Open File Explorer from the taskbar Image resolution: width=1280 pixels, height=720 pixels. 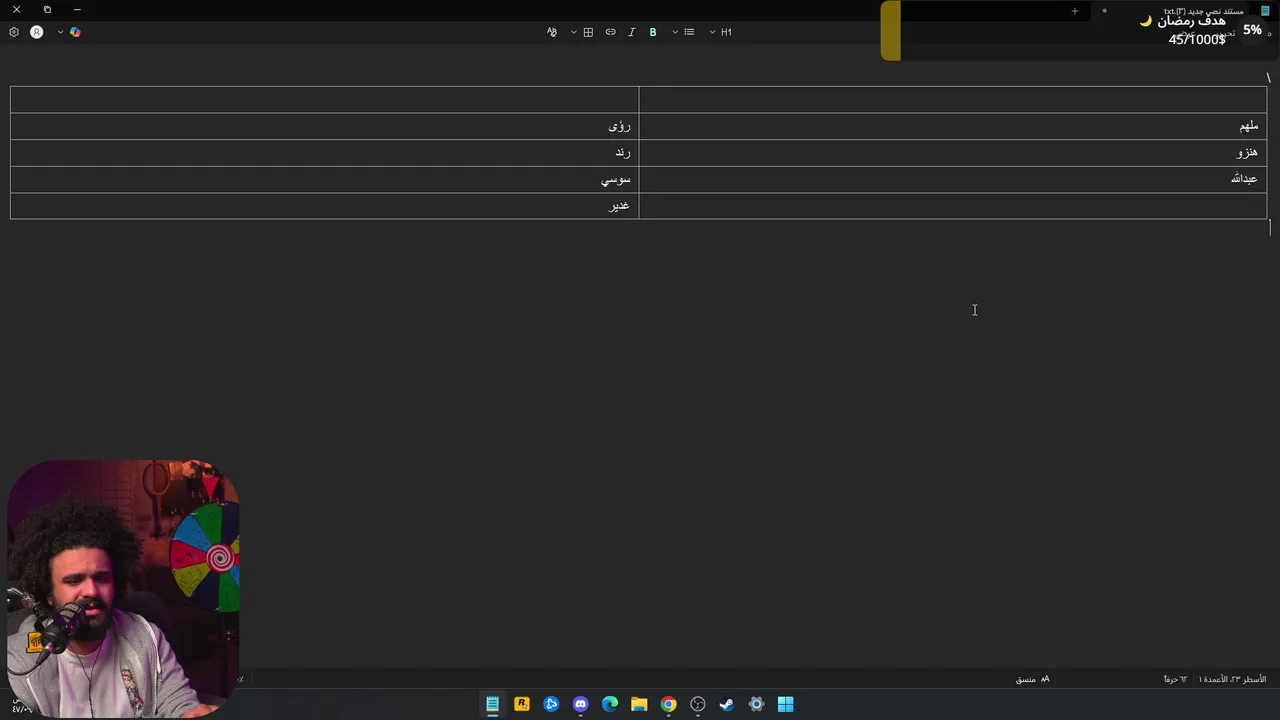pos(639,704)
